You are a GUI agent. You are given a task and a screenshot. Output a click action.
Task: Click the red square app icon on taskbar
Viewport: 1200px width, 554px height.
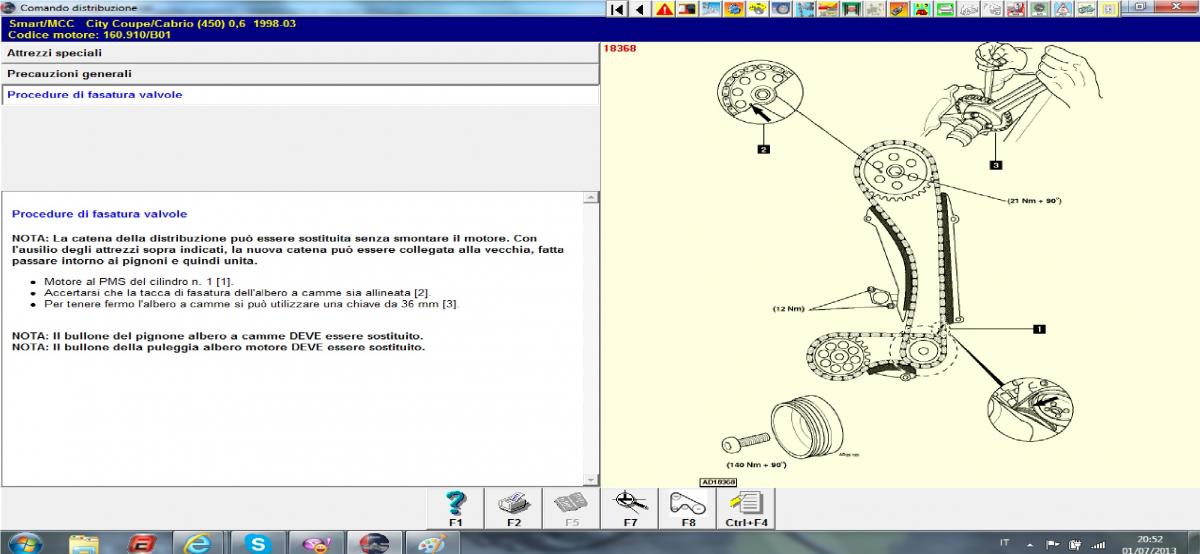click(143, 543)
